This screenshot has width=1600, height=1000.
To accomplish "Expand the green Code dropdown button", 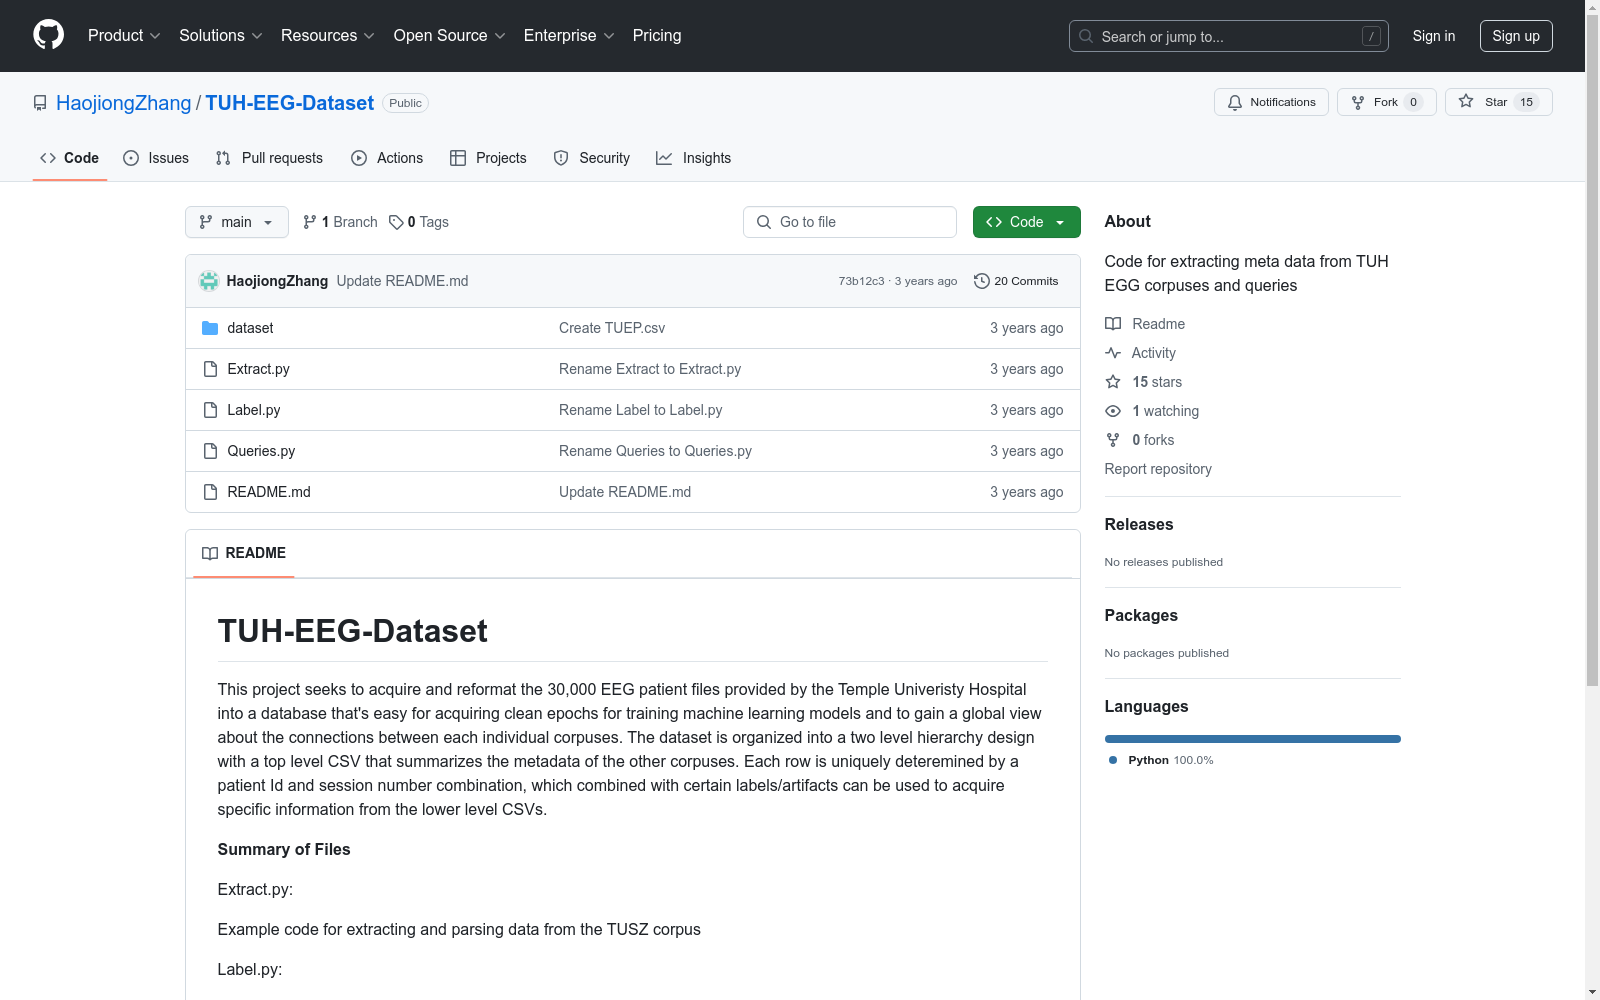I will tap(1026, 222).
